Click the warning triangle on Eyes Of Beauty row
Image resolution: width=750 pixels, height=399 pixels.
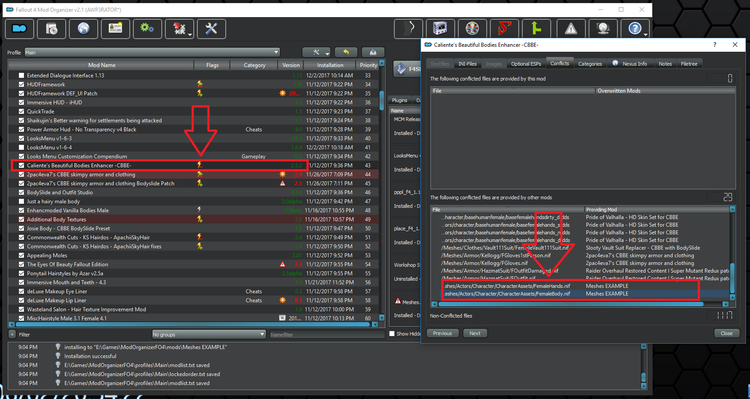(283, 264)
